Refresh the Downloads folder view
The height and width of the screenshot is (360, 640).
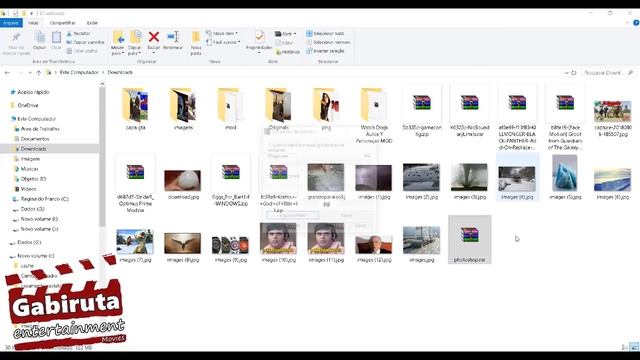pyautogui.click(x=573, y=73)
